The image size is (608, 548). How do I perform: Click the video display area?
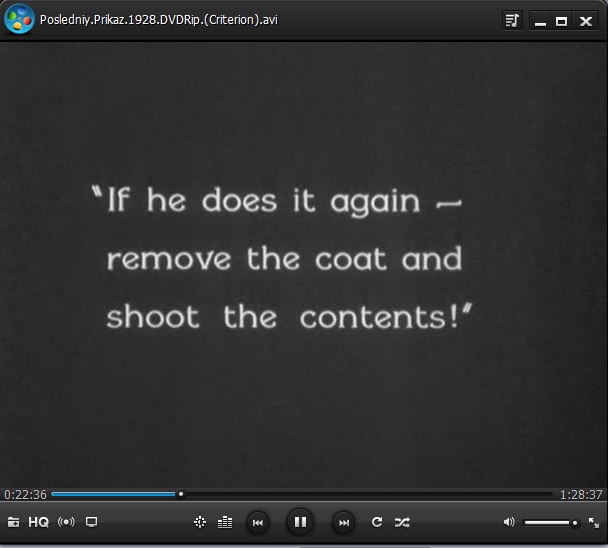tap(304, 264)
